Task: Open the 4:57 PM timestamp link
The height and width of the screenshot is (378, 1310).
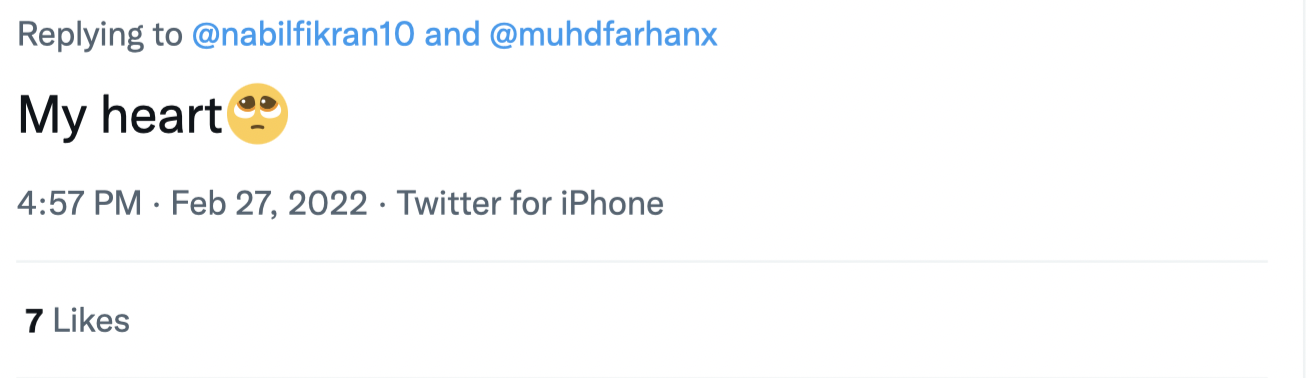Action: pos(79,204)
